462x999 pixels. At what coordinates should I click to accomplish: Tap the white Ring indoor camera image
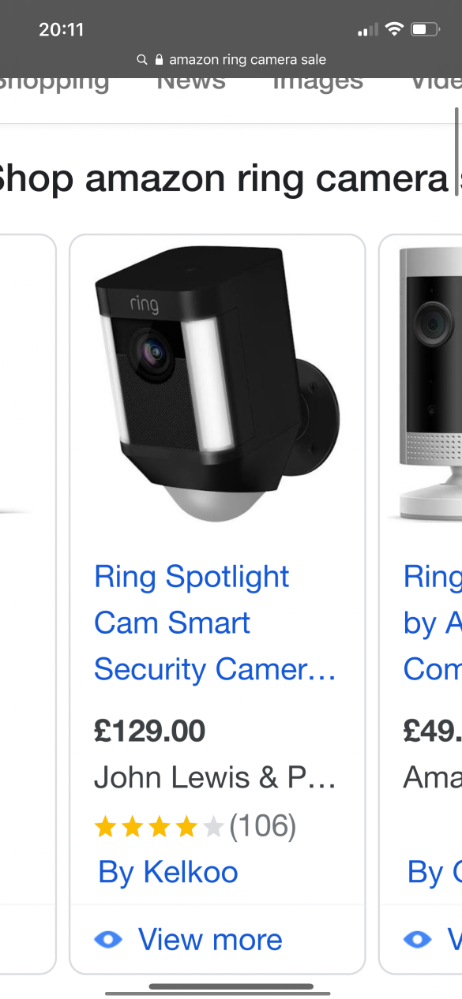pyautogui.click(x=430, y=384)
